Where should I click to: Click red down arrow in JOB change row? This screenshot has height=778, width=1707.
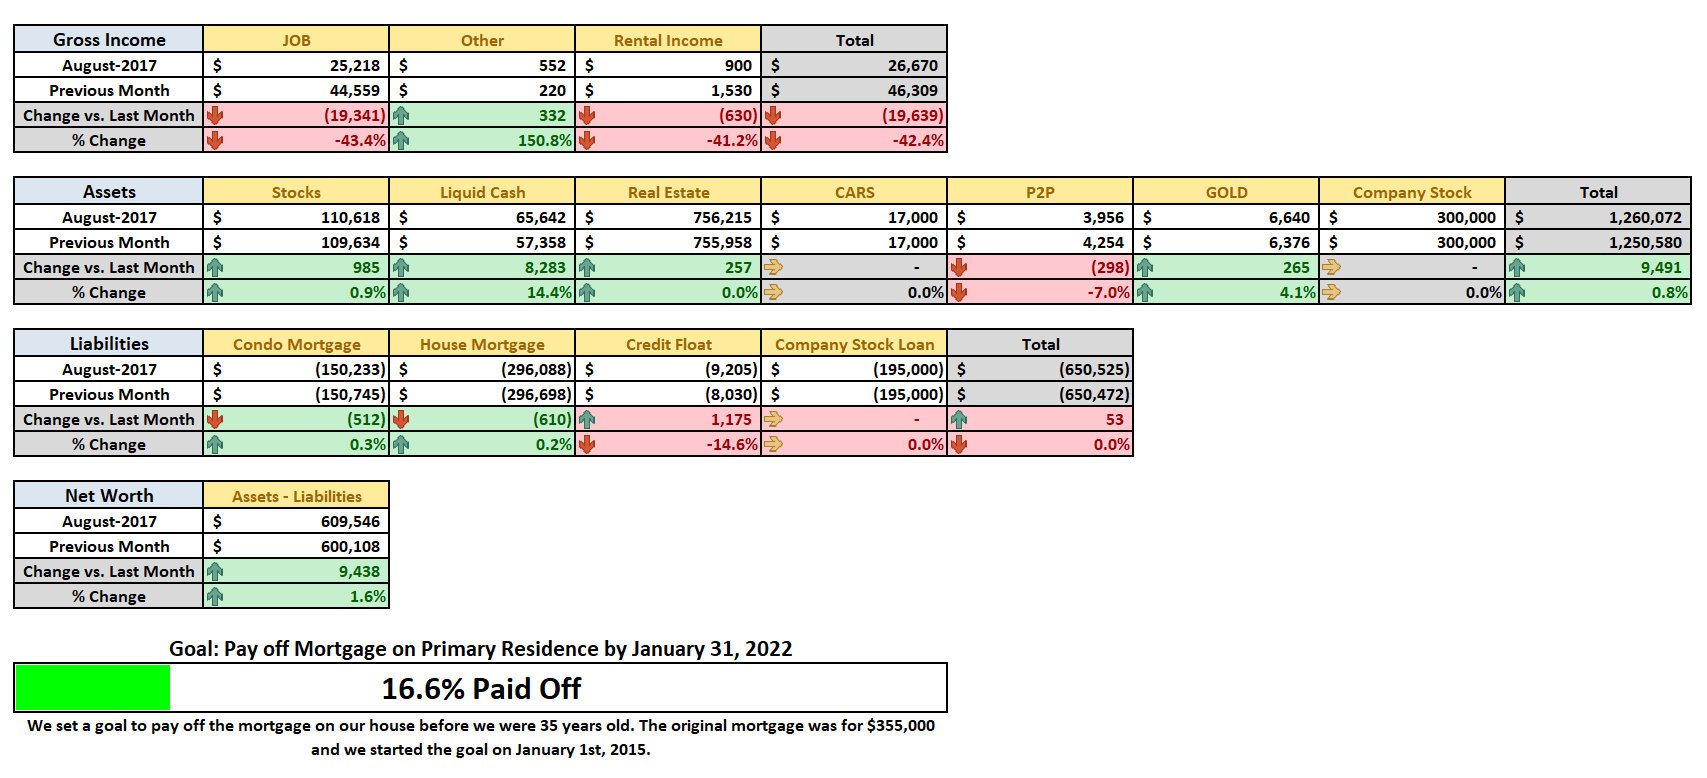pyautogui.click(x=215, y=116)
